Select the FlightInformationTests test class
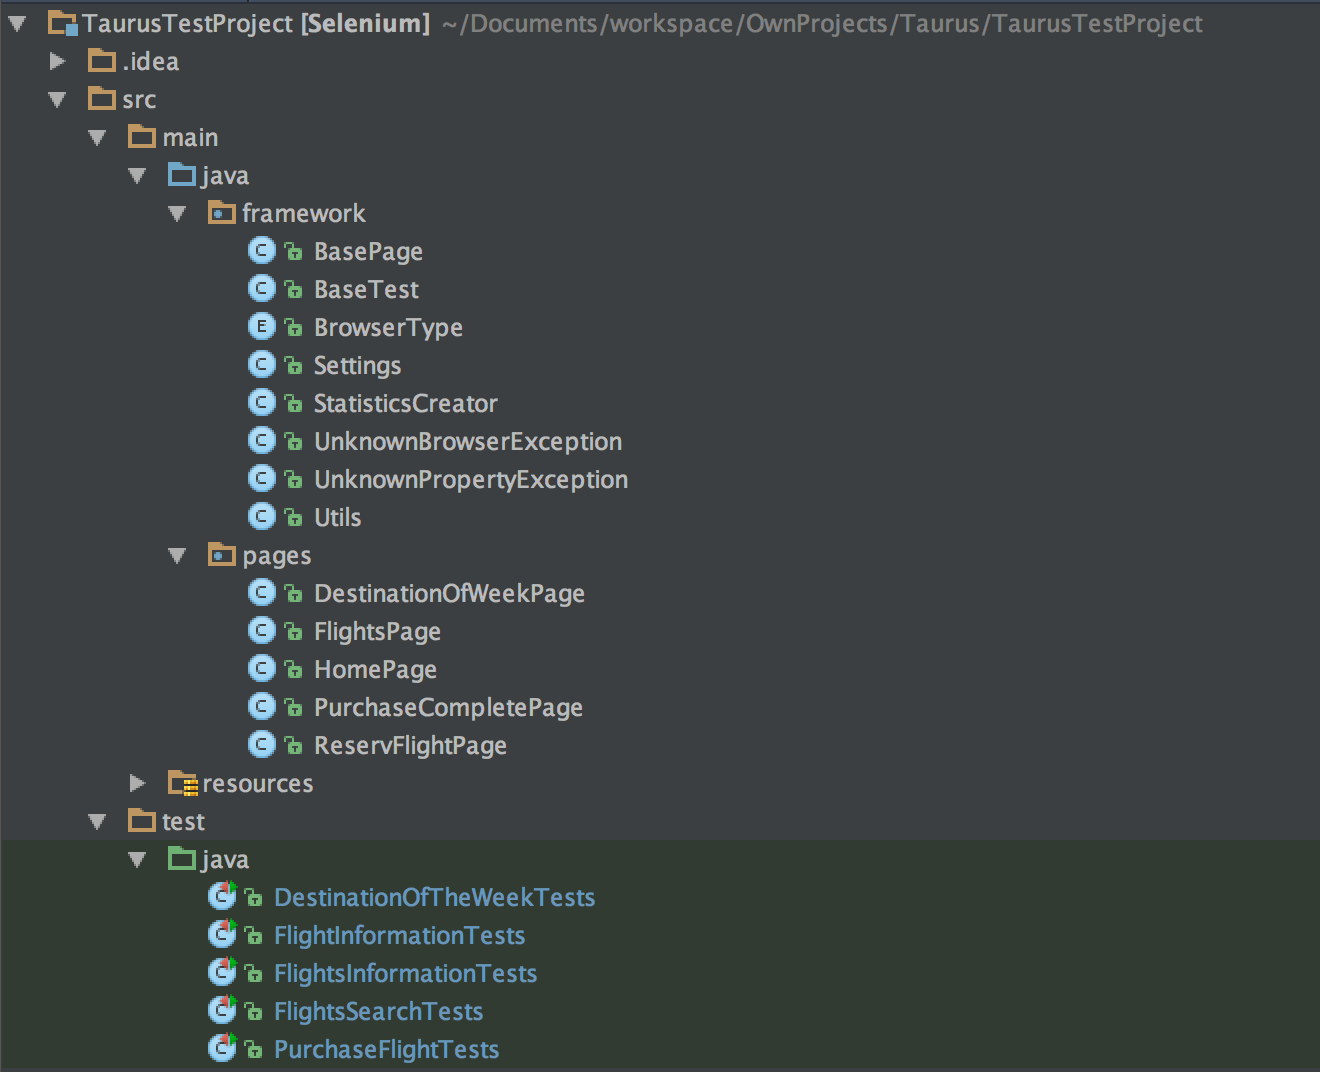Viewport: 1320px width, 1072px height. coord(400,936)
